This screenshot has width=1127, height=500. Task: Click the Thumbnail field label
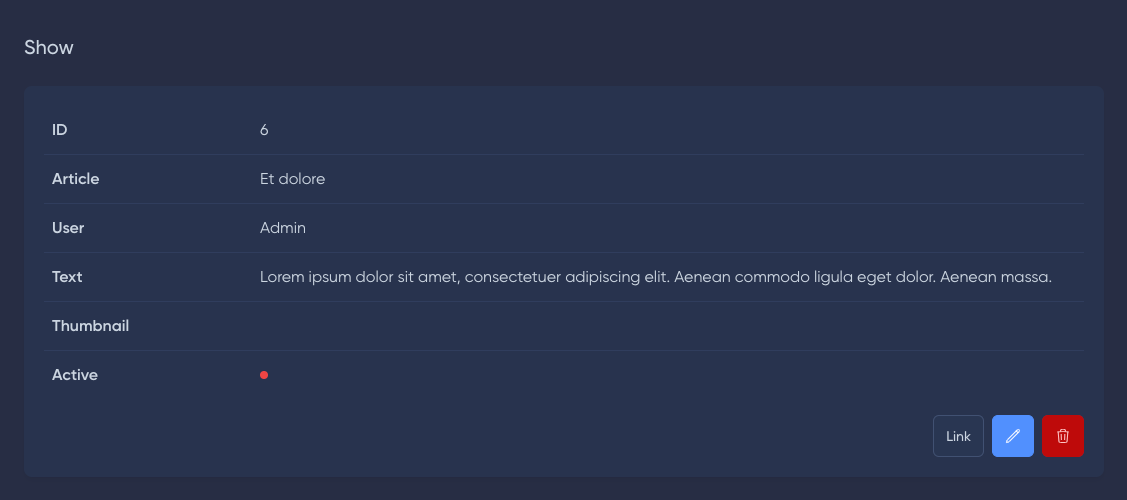pos(90,326)
